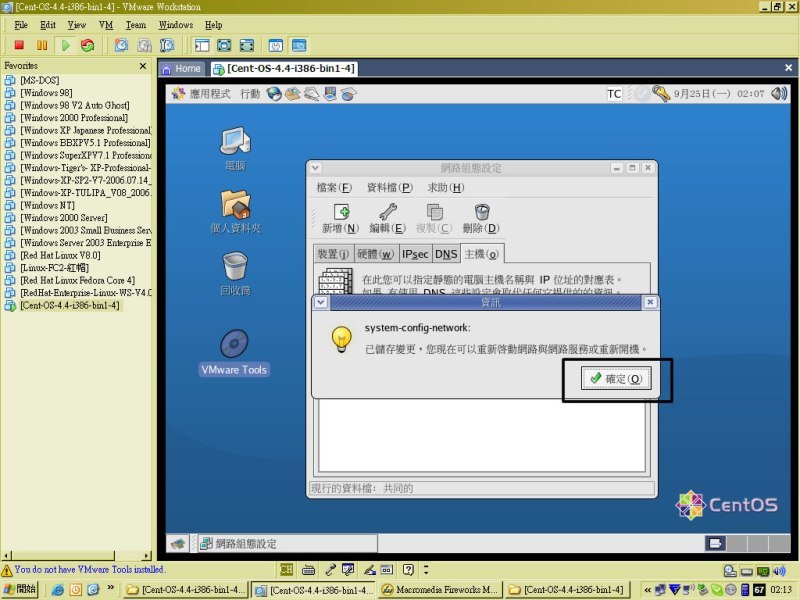Open the VMware VM menu

tap(106, 25)
